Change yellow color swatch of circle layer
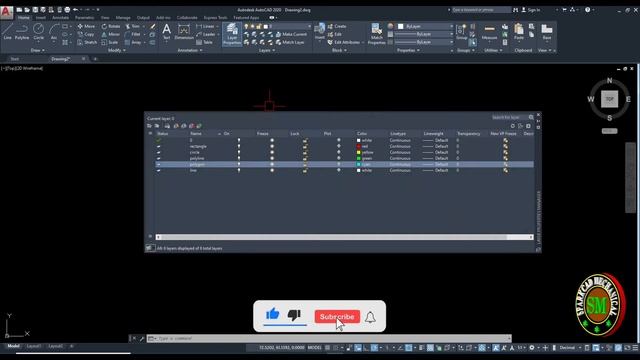This screenshot has height=360, width=640. (x=359, y=152)
